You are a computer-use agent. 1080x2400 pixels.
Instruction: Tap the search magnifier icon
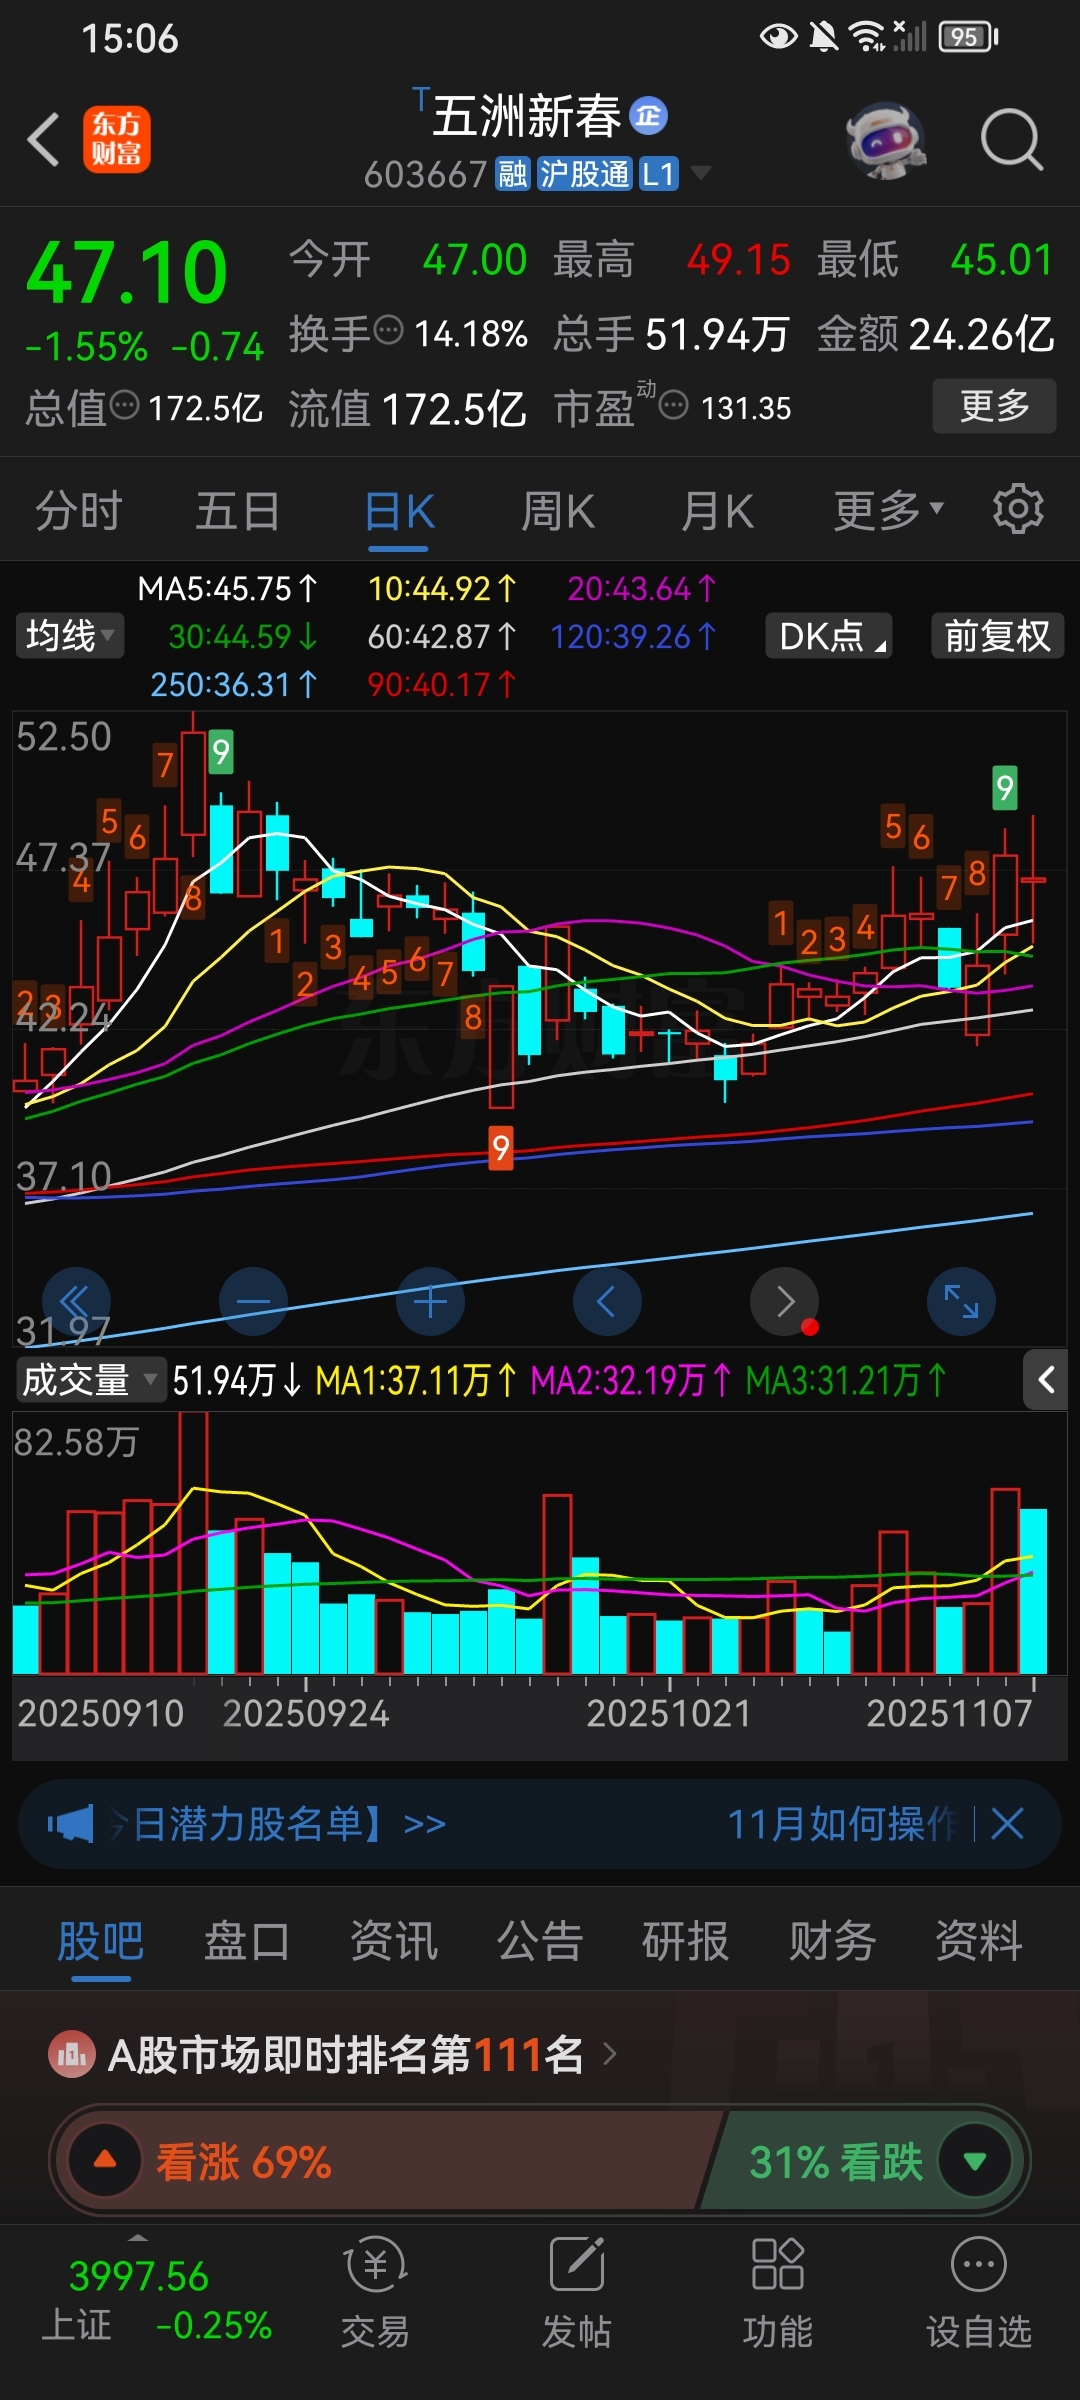1011,140
